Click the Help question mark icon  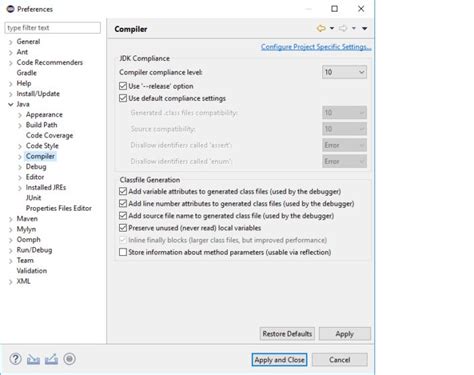click(15, 359)
